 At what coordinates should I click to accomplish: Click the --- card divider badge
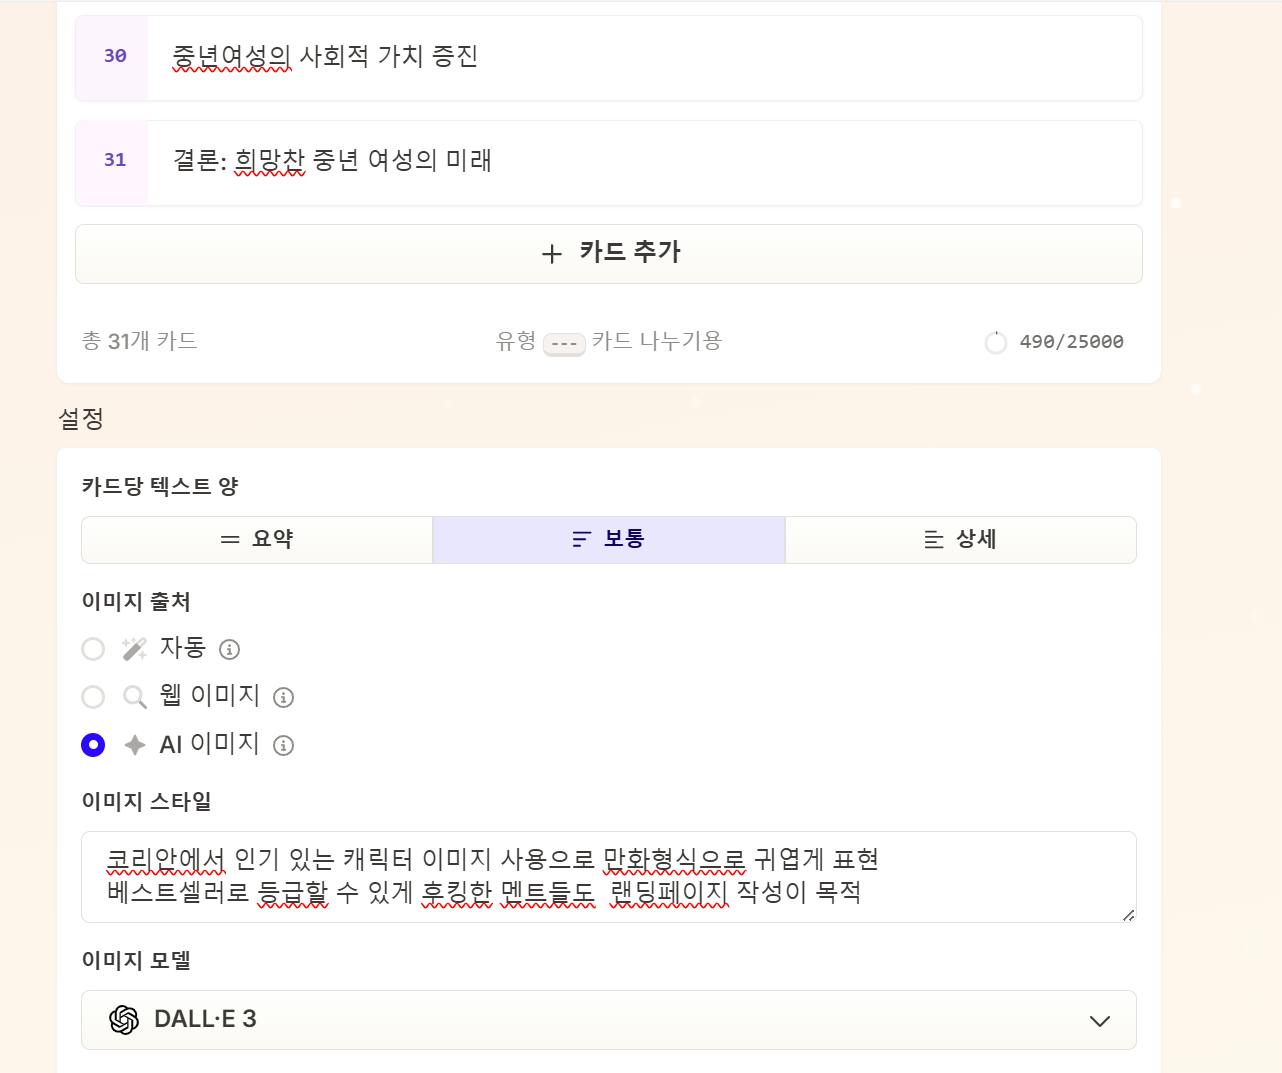564,344
